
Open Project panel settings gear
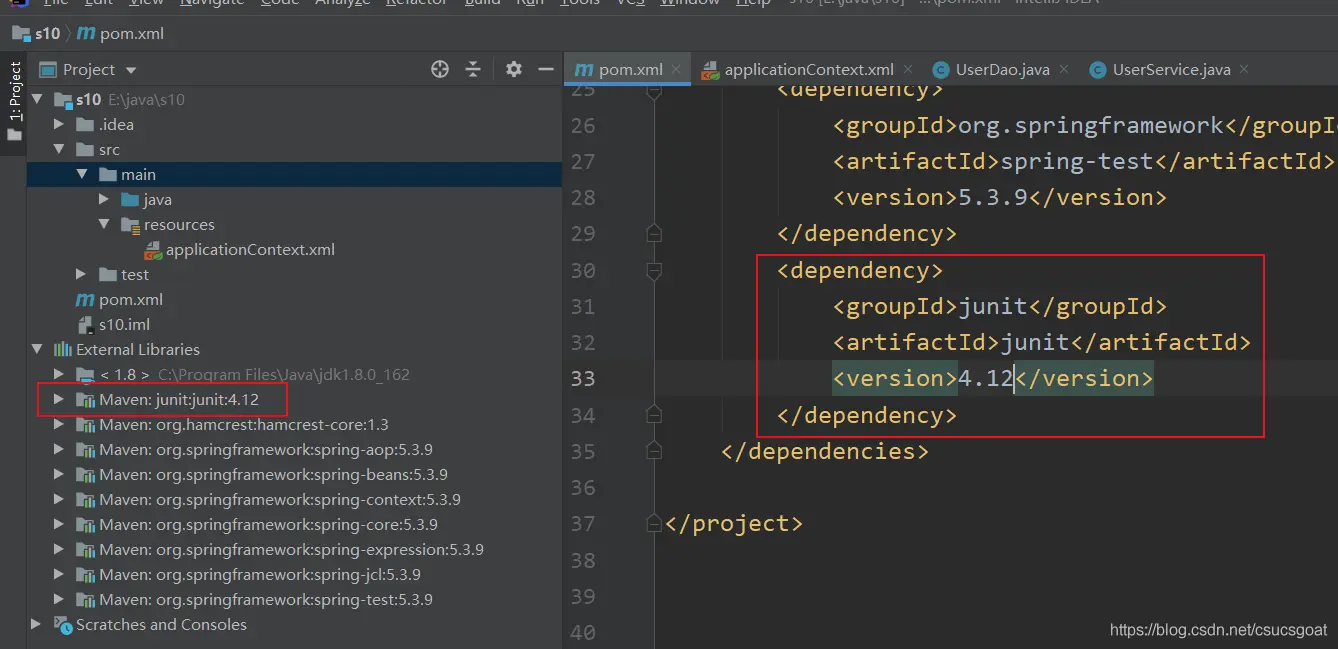pos(514,69)
